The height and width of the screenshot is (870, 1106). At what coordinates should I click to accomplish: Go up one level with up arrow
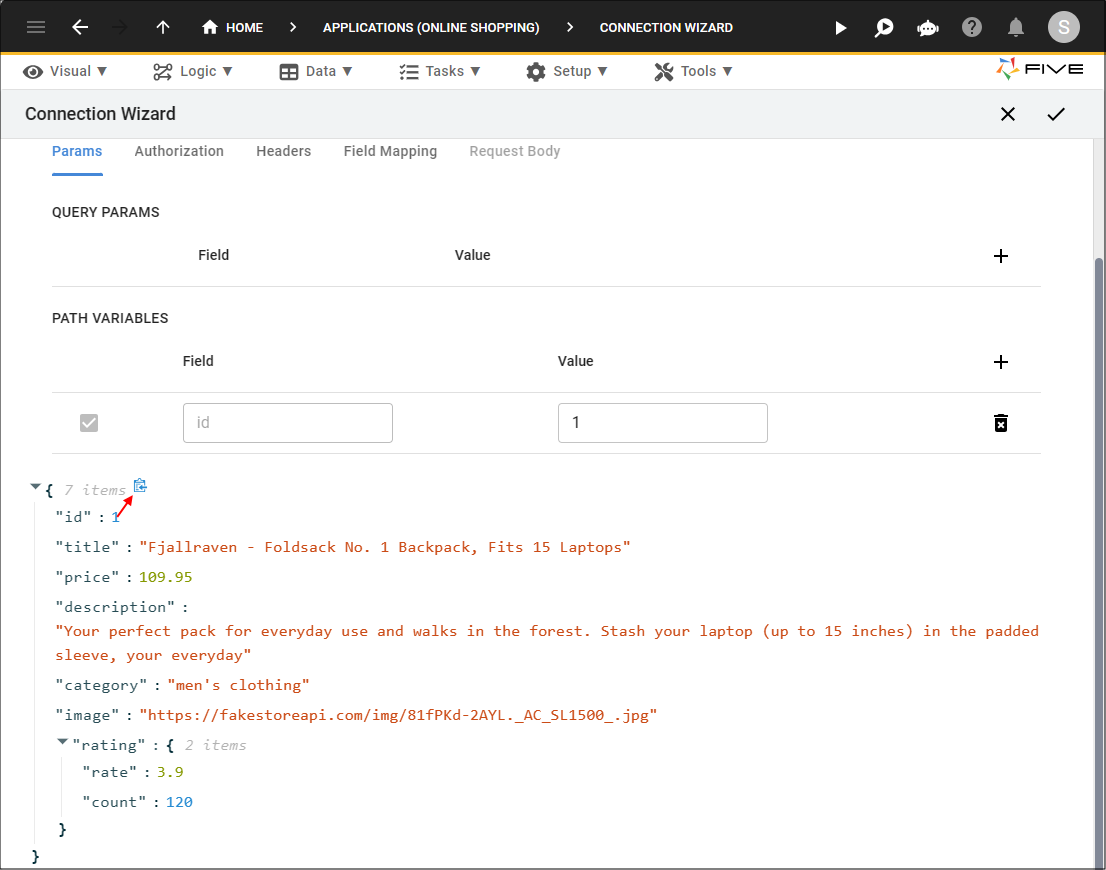point(163,28)
